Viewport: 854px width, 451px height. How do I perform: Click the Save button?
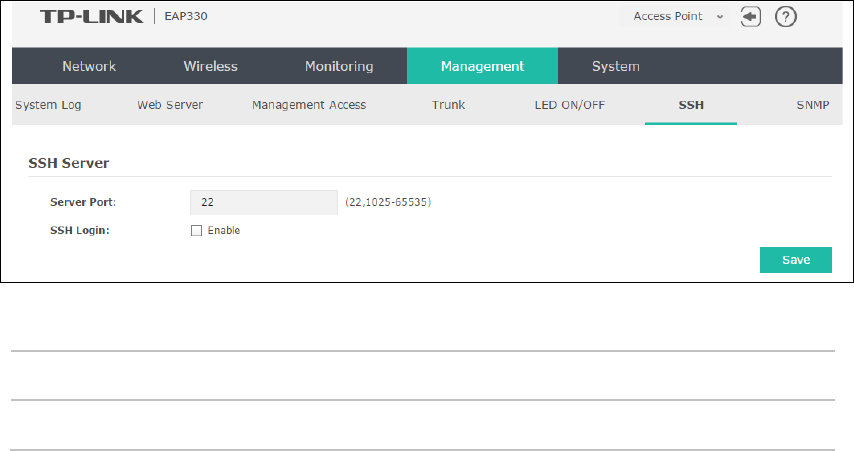pyautogui.click(x=796, y=260)
